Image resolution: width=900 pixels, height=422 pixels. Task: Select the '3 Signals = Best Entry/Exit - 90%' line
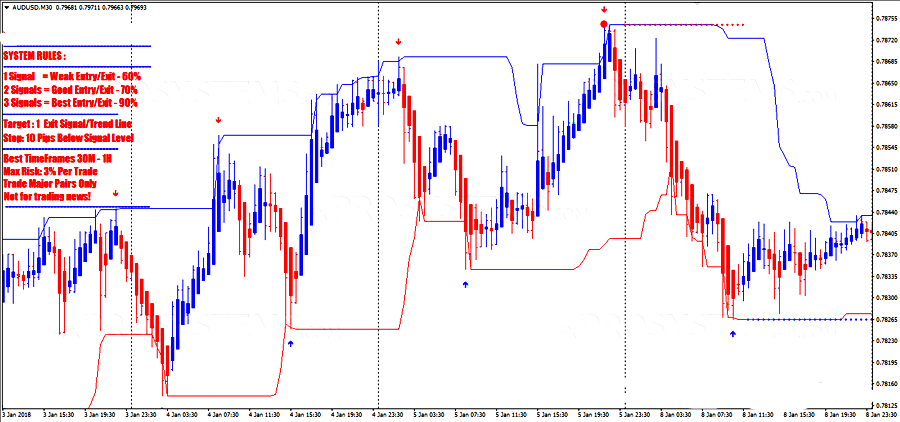(x=70, y=103)
